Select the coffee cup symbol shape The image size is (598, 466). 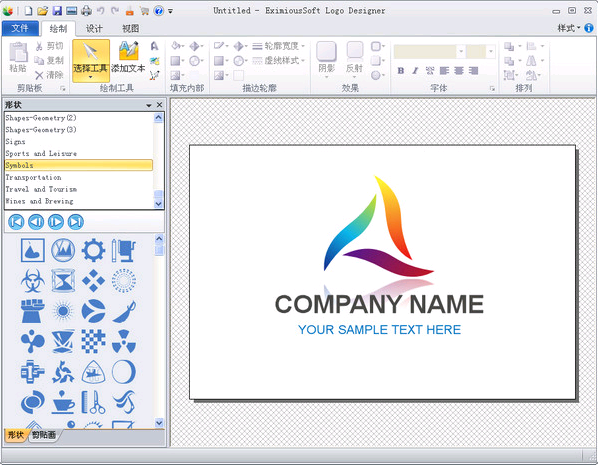coord(63,402)
